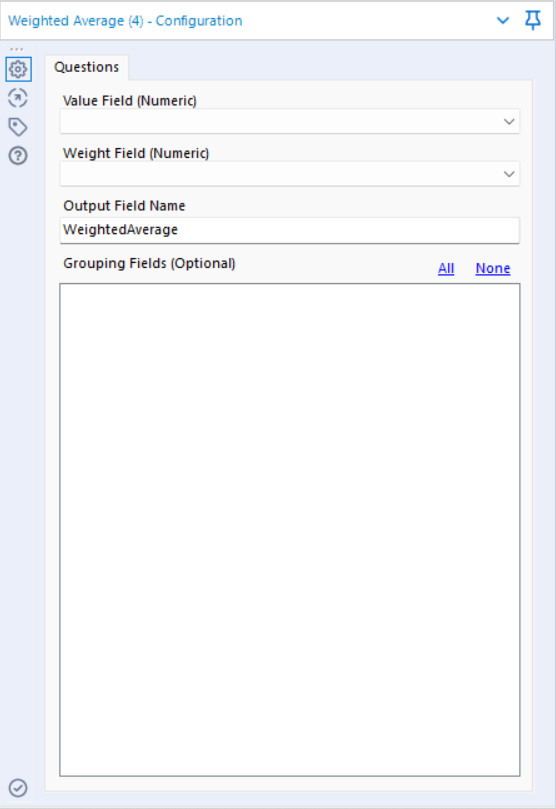The width and height of the screenshot is (556, 809).
Task: Select All grouping fields link
Action: [x=446, y=268]
